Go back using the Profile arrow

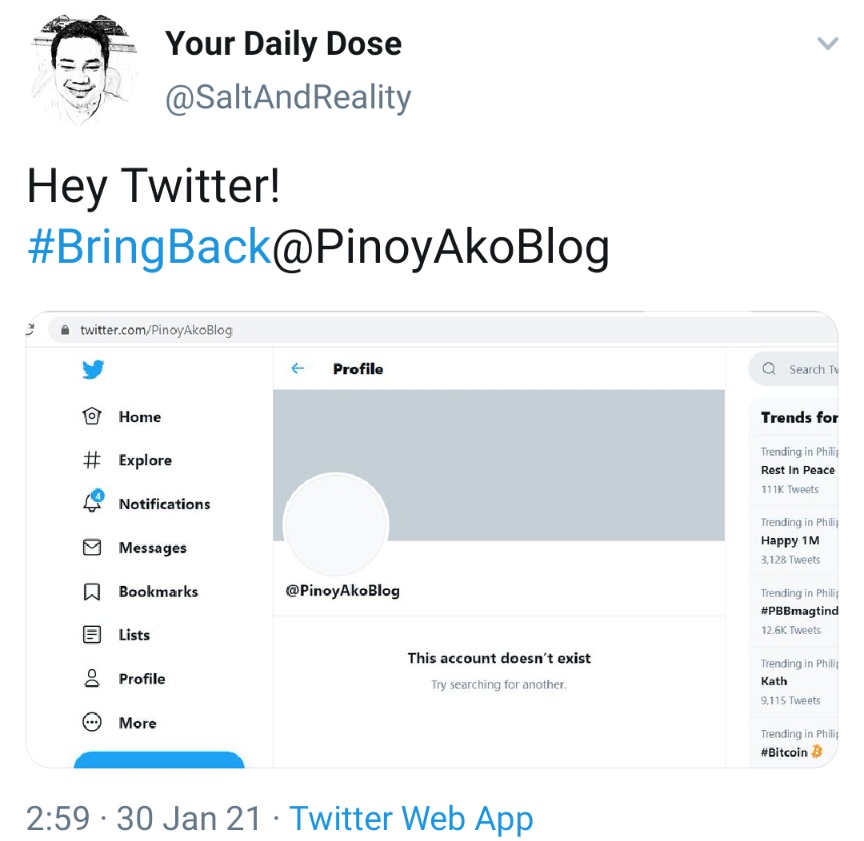tap(297, 369)
